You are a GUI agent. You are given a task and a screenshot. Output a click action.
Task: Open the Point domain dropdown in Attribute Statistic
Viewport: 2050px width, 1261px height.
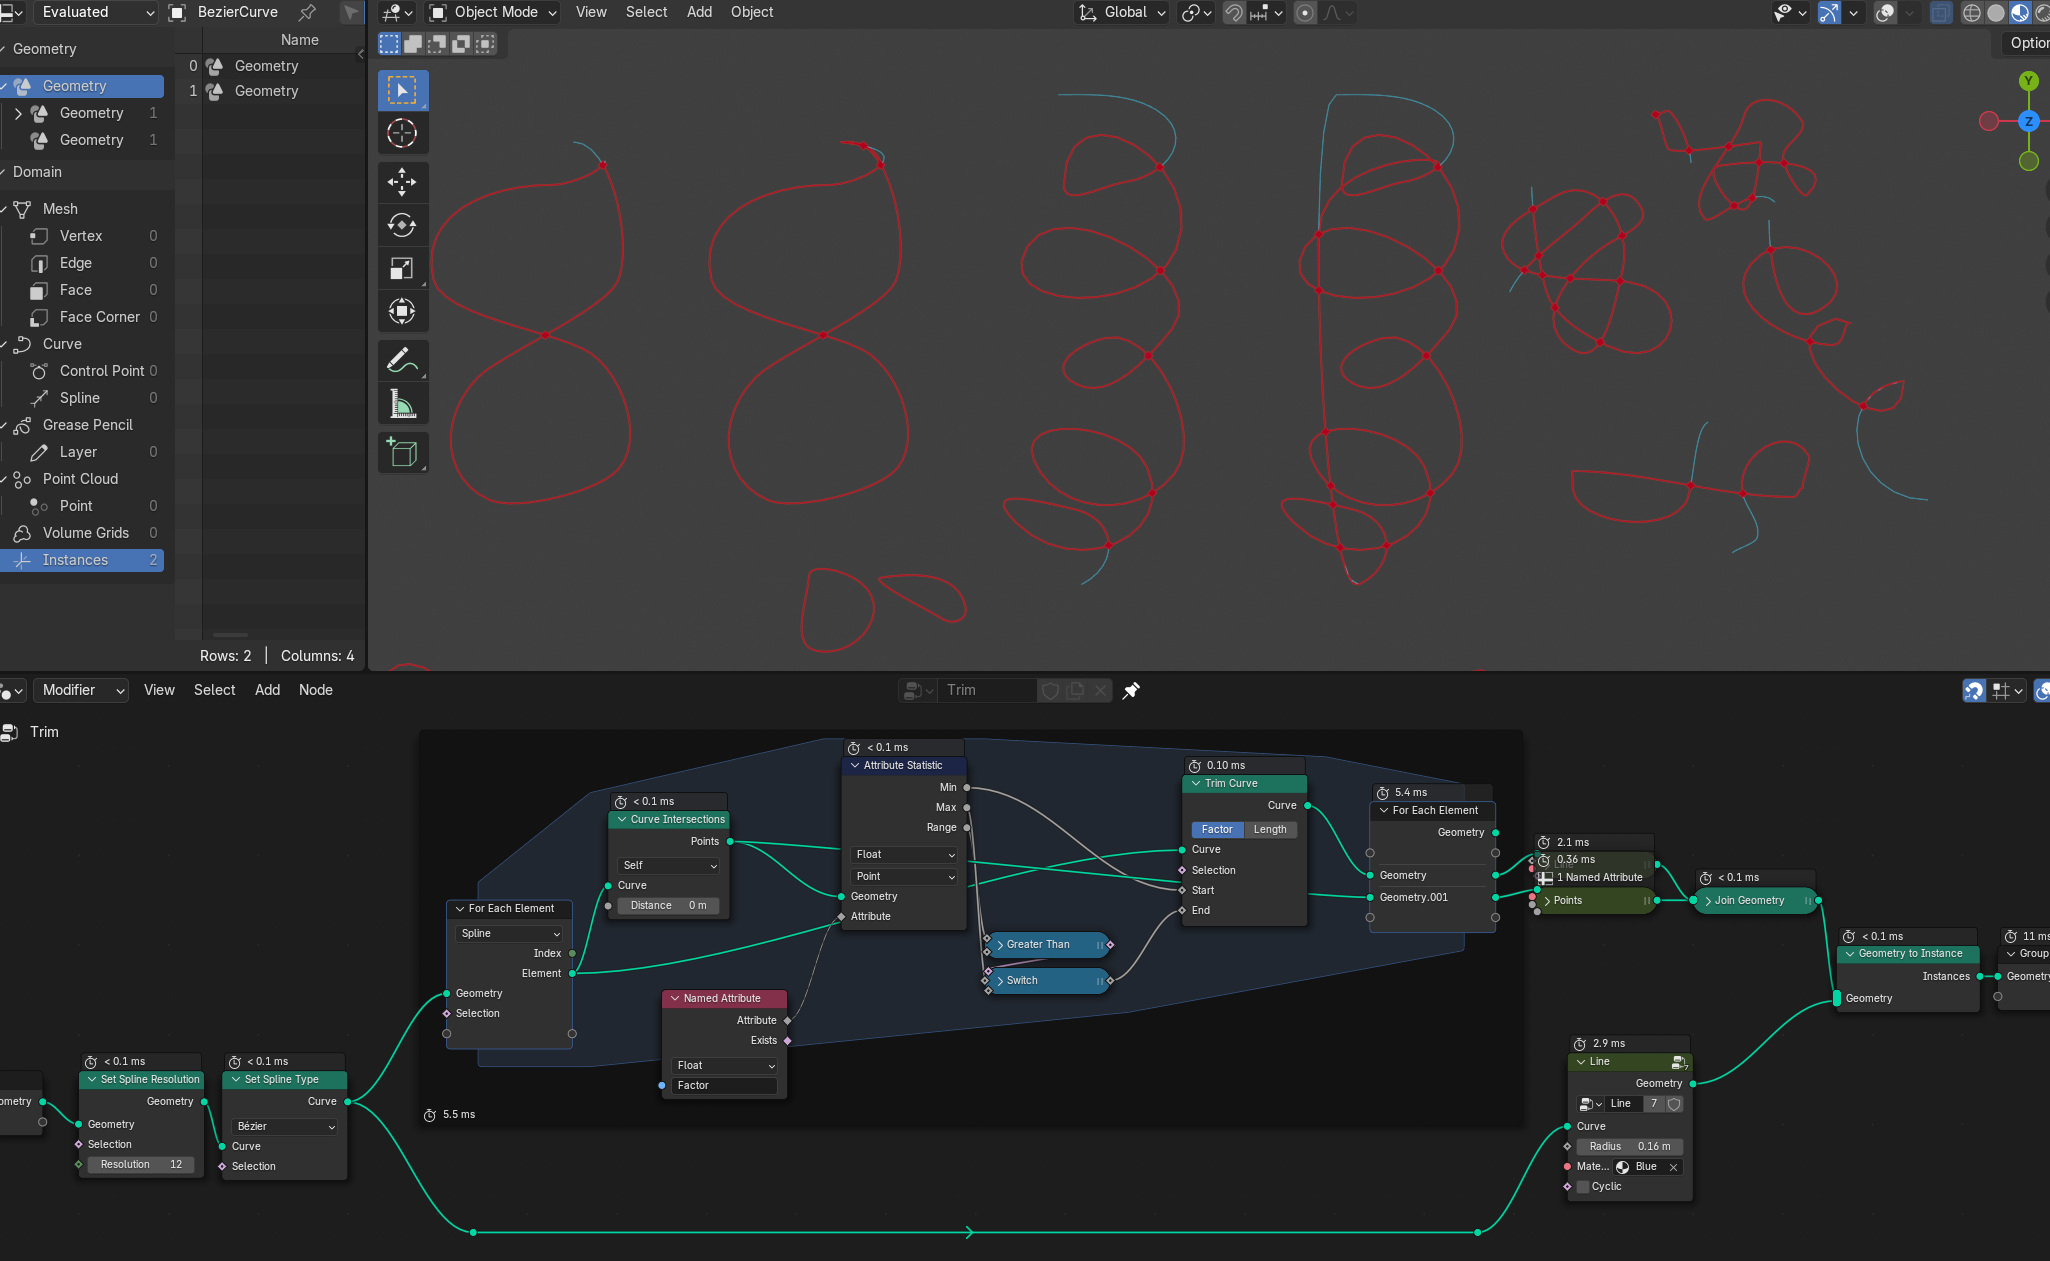(x=904, y=877)
